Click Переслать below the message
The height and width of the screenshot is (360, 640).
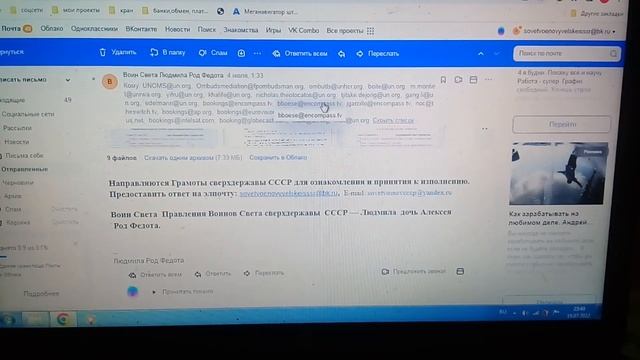tap(263, 273)
